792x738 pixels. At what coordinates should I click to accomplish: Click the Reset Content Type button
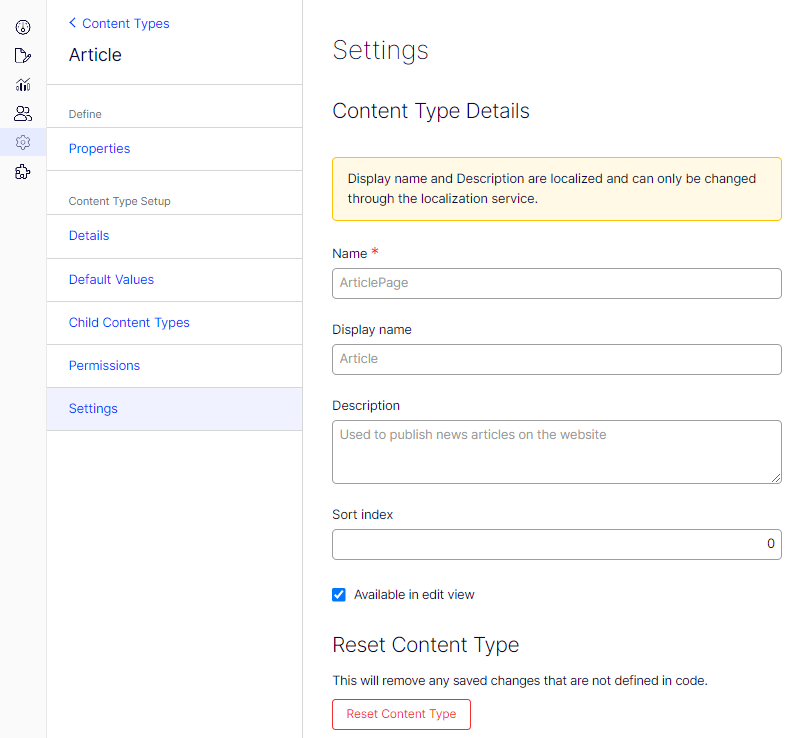tap(401, 714)
